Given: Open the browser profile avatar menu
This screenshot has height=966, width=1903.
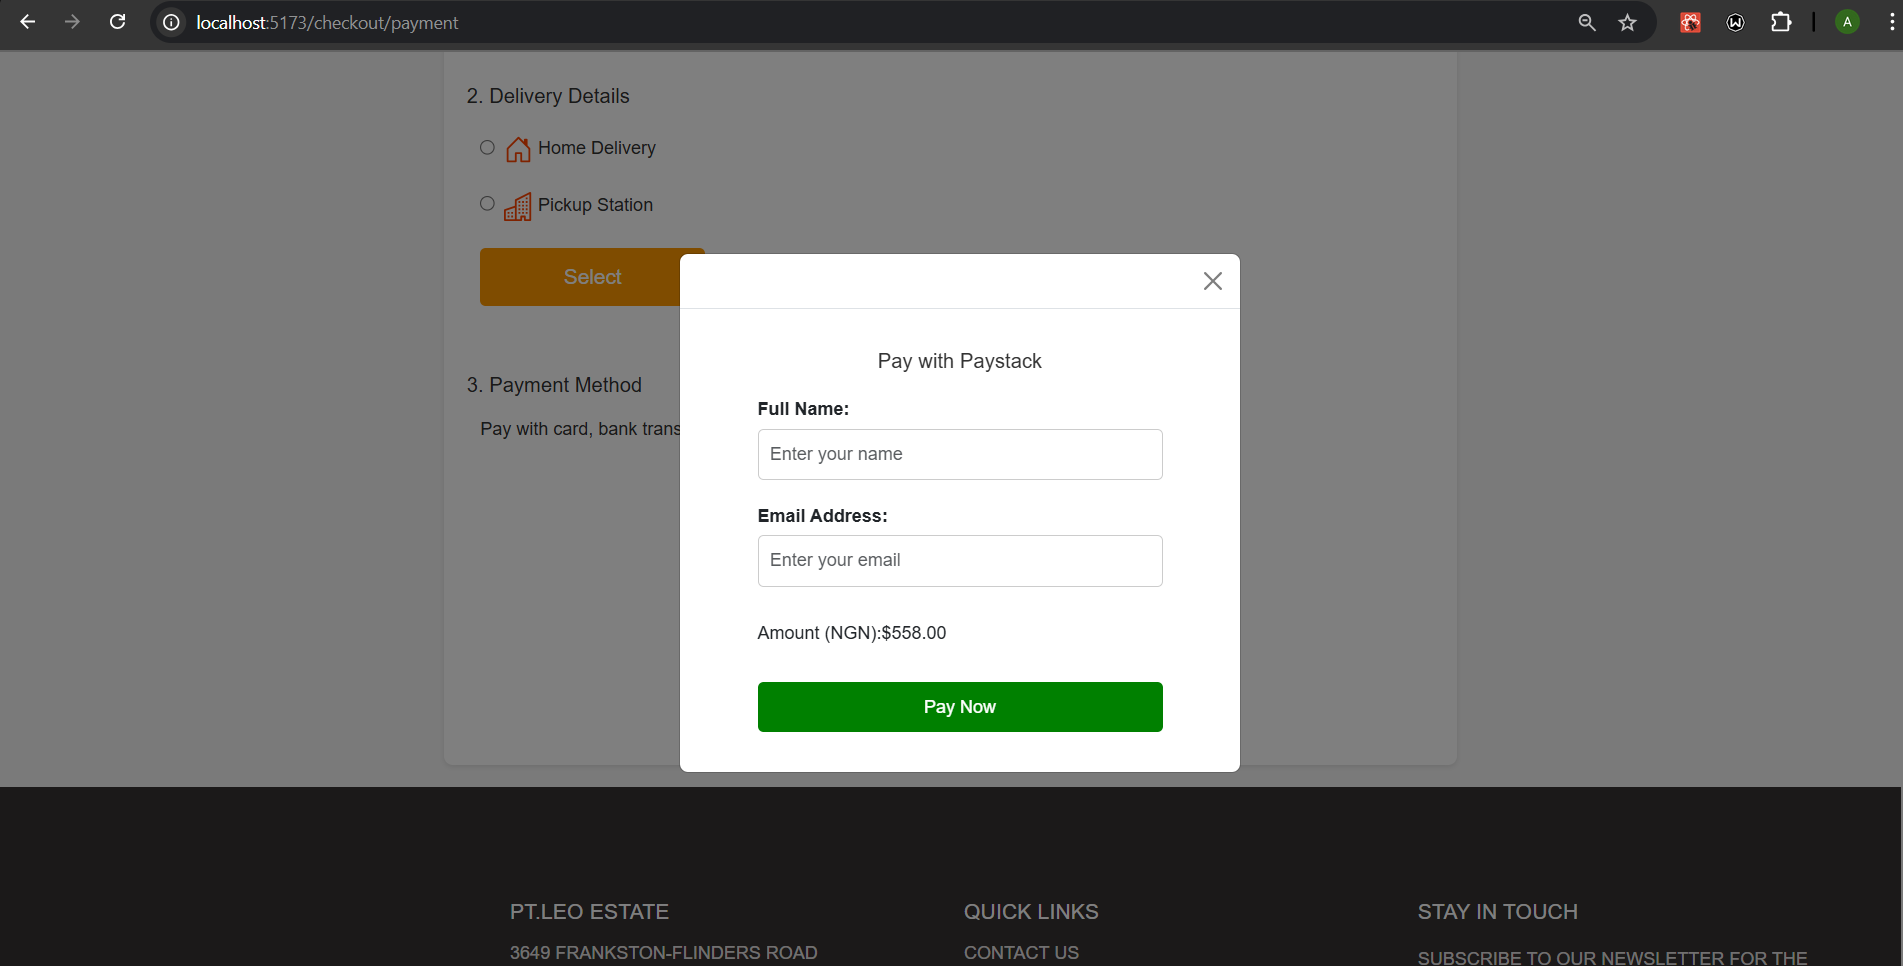Looking at the screenshot, I should click(1846, 22).
